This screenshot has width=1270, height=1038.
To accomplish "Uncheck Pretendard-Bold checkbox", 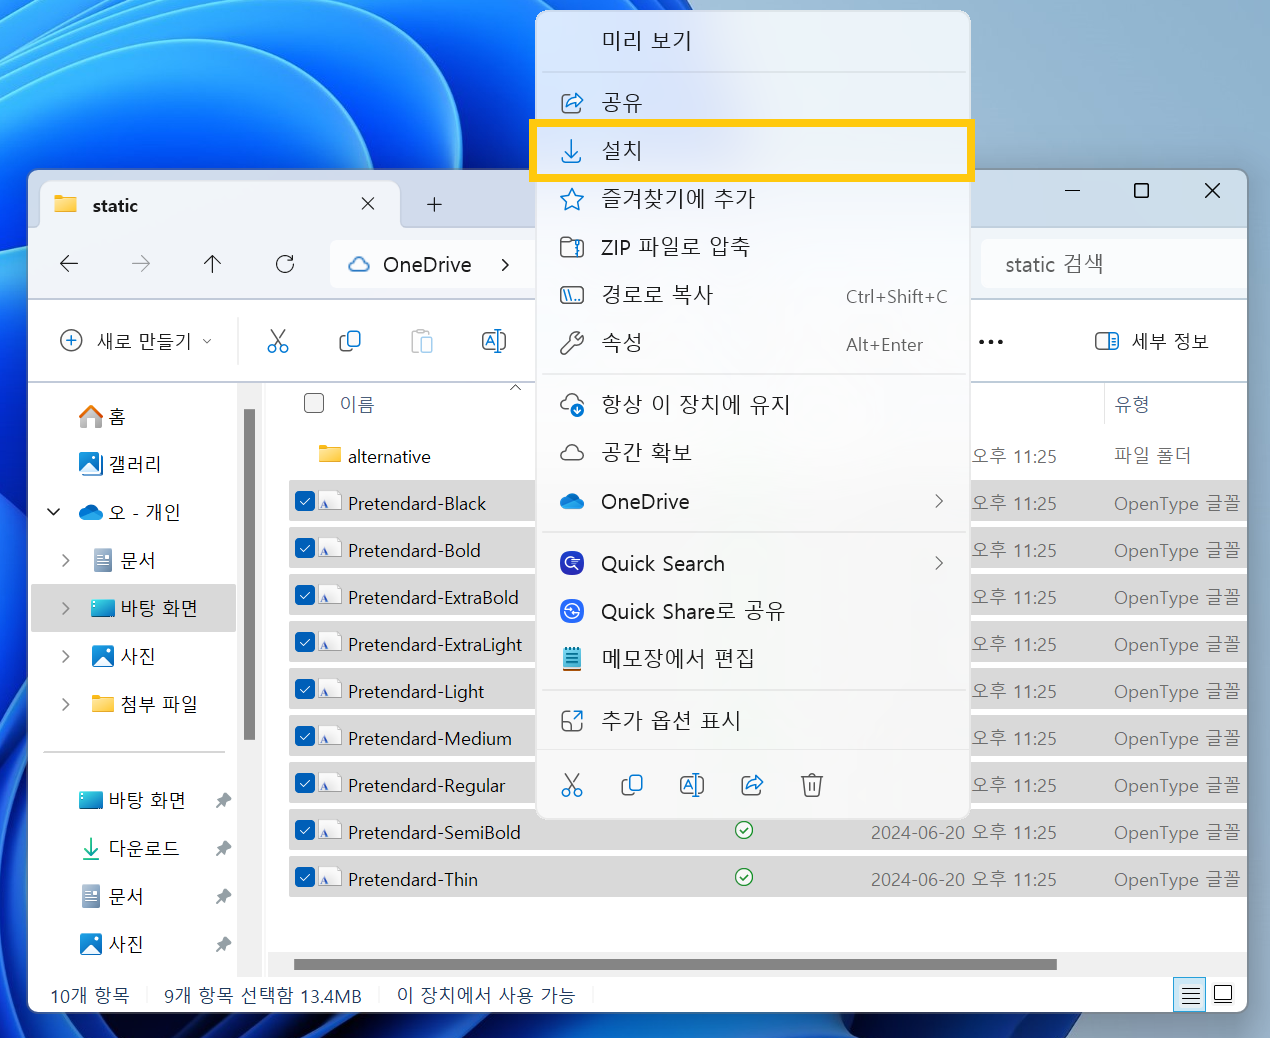I will 305,548.
